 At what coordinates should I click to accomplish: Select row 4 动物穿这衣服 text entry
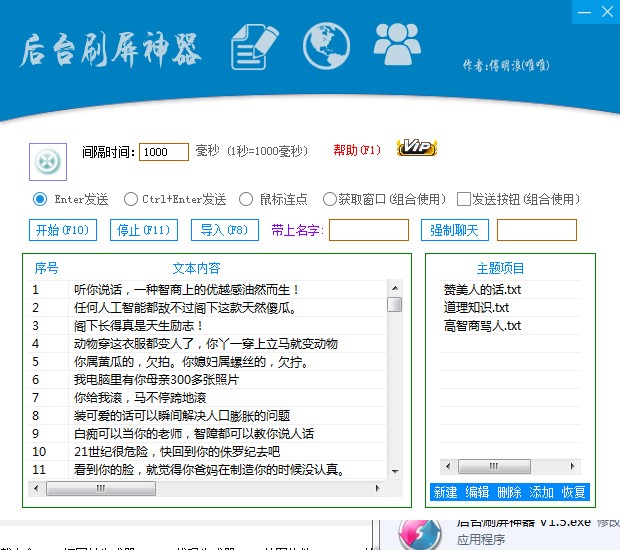[x=207, y=344]
